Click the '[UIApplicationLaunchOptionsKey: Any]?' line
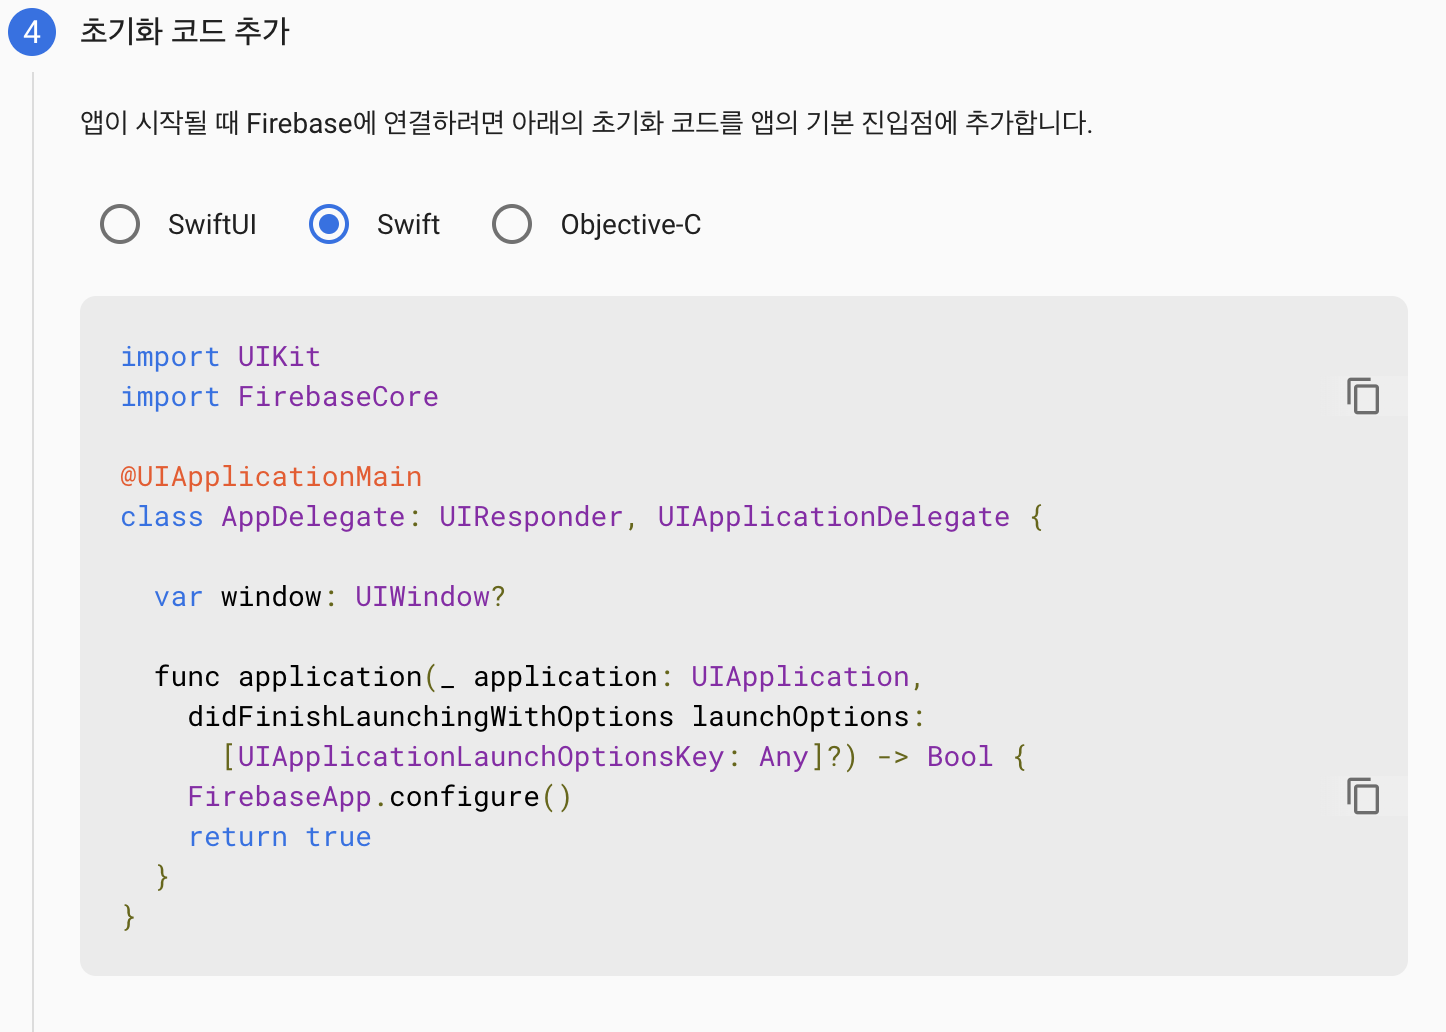This screenshot has width=1446, height=1032. click(x=624, y=757)
